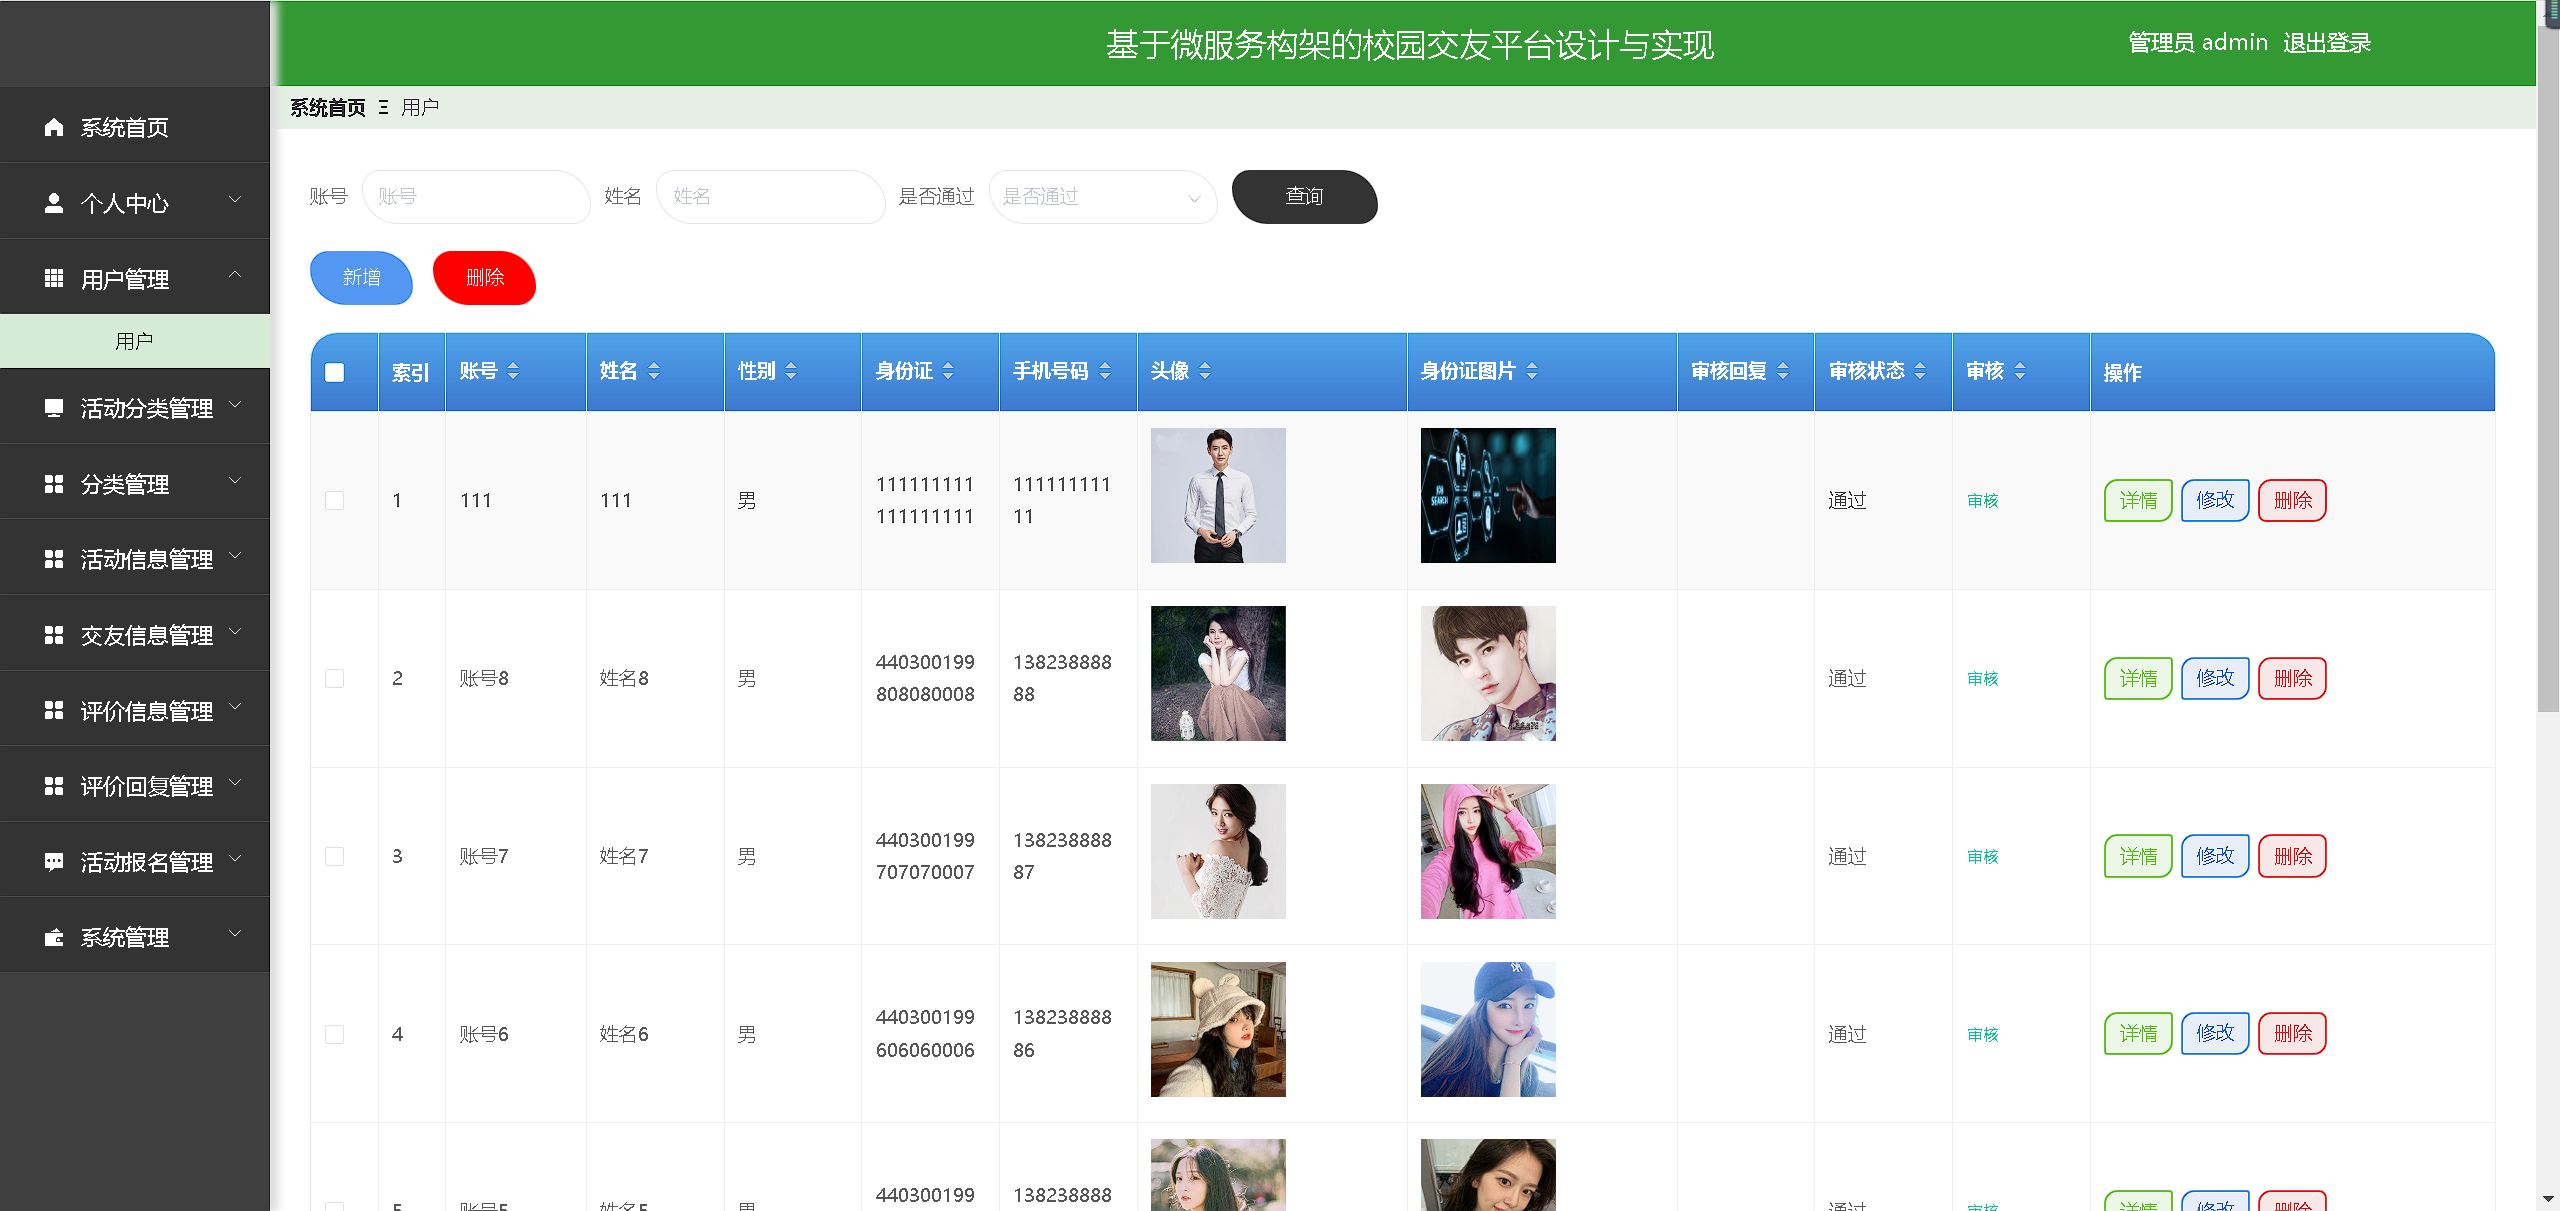
Task: Collapse the 用户管理 sidebar section
Action: (x=236, y=274)
